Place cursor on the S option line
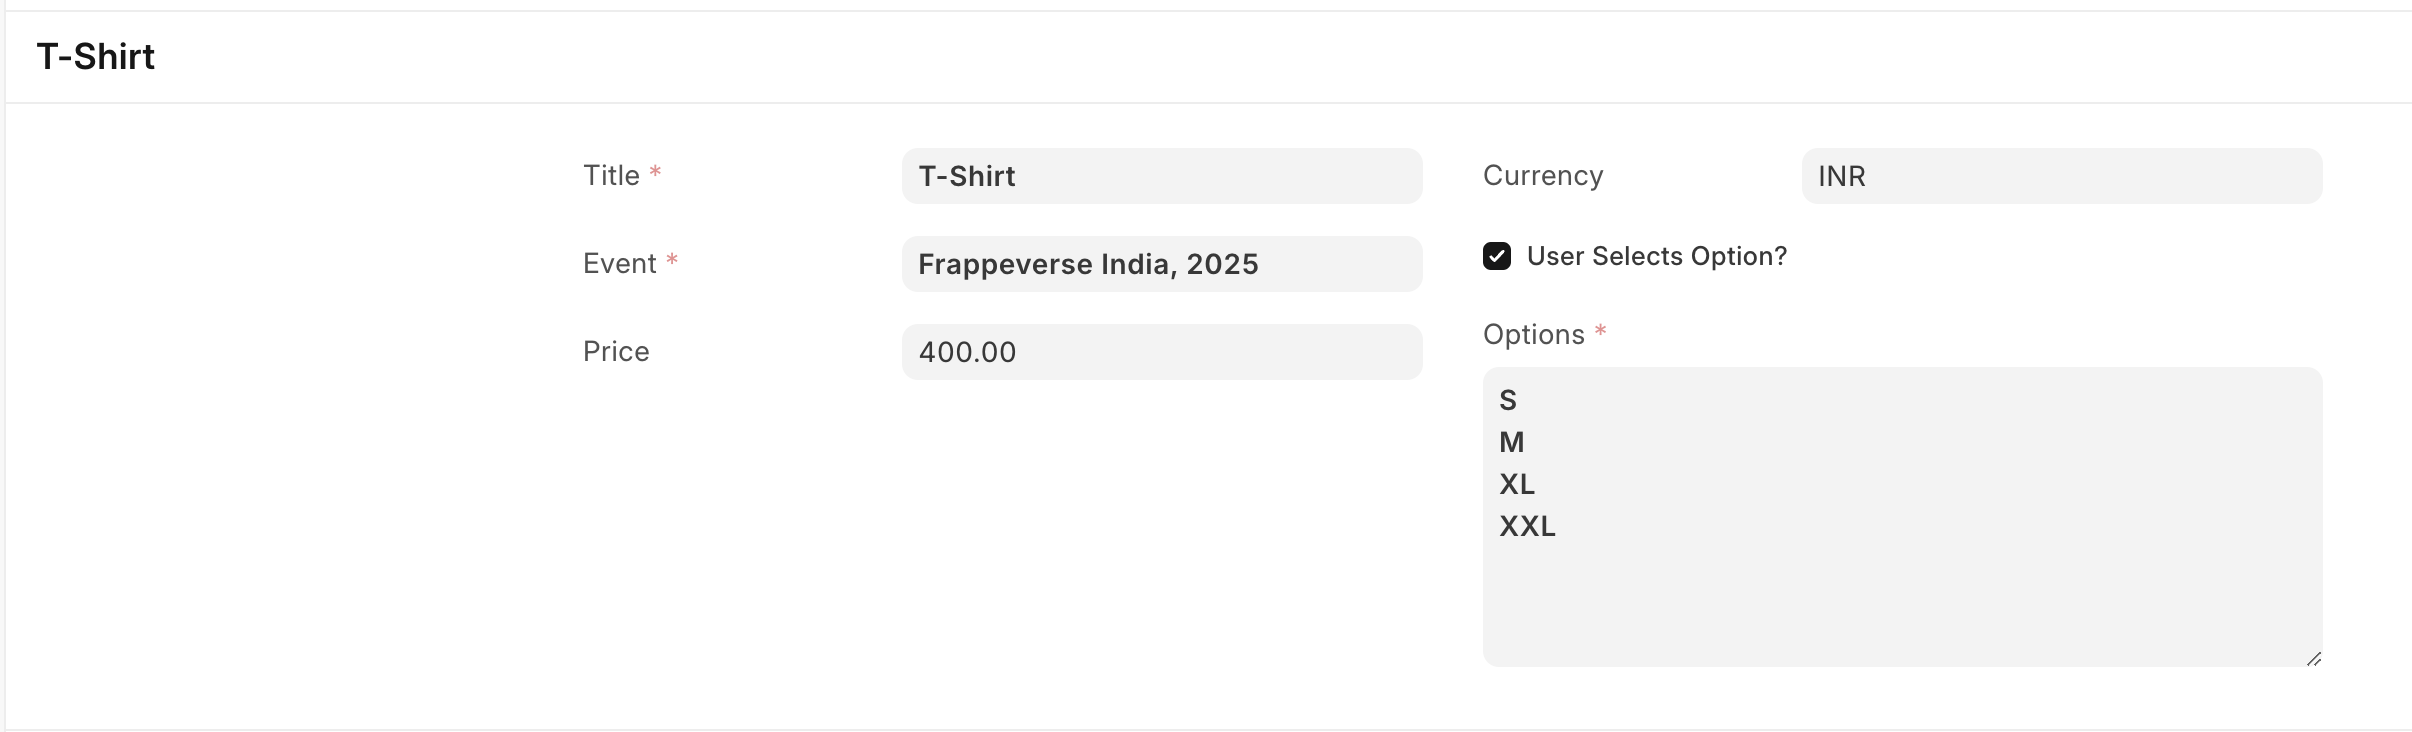 (1508, 400)
